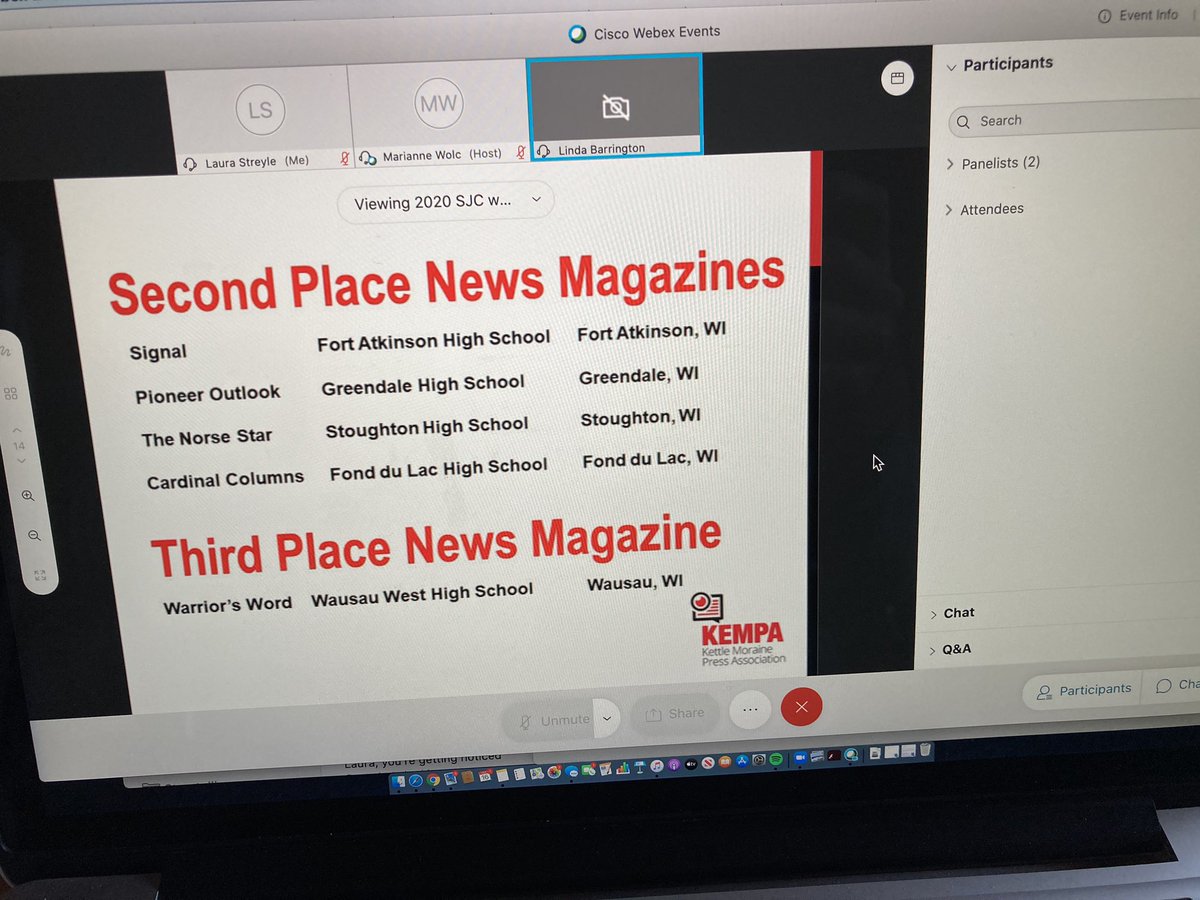Viewport: 1200px width, 900px height.
Task: Open slide thumbnails grid view
Action: click(x=11, y=393)
